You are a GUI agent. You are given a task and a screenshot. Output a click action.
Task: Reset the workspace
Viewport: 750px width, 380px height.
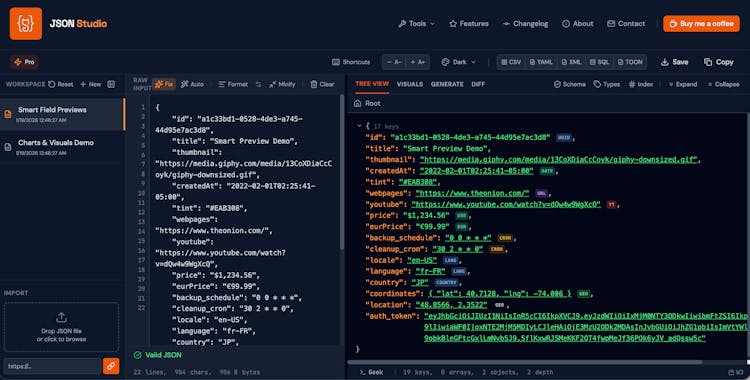(61, 84)
